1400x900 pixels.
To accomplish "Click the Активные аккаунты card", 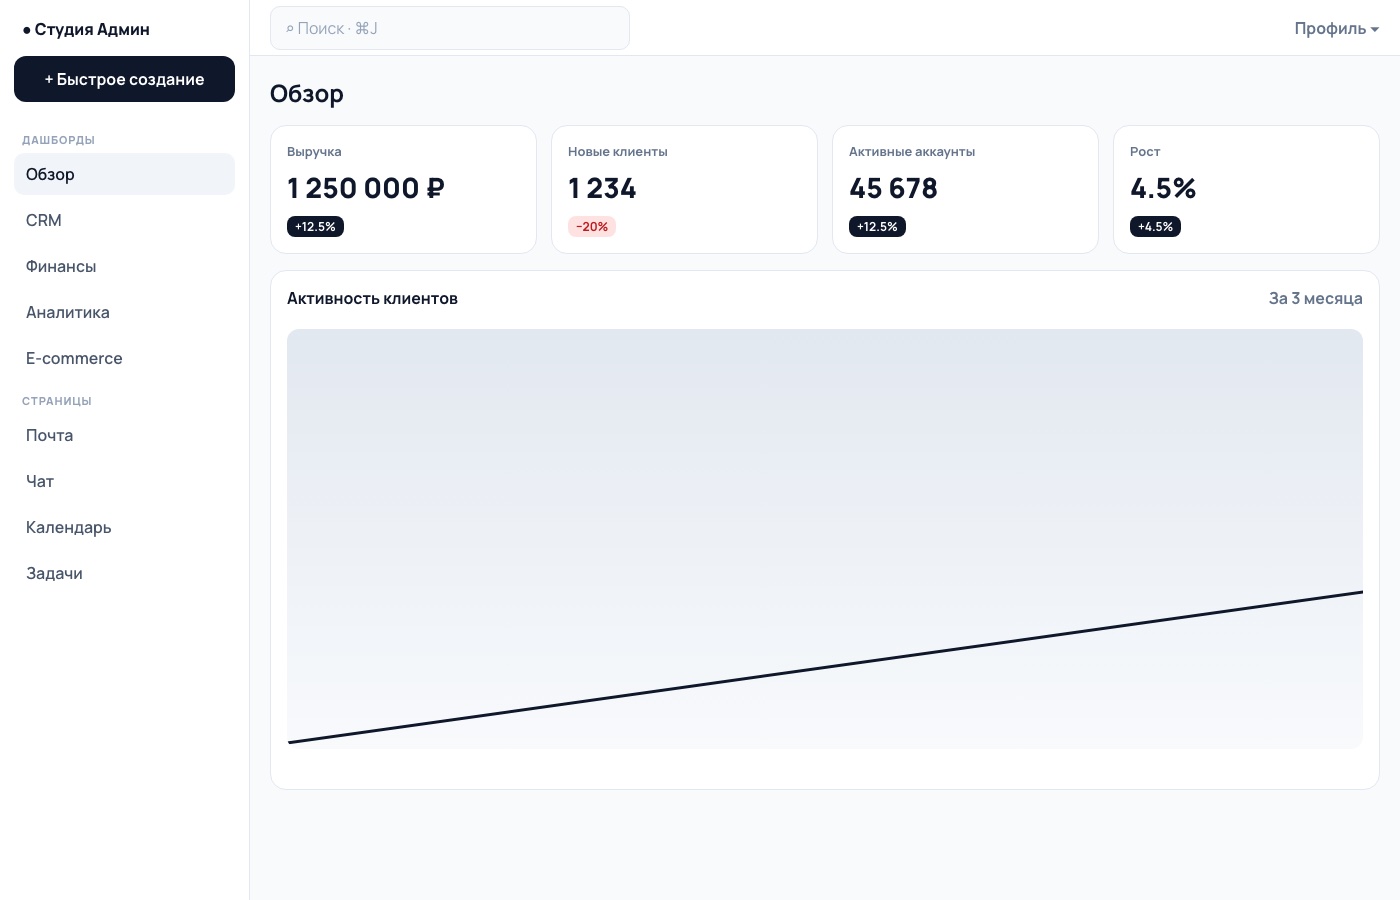I will tap(965, 189).
